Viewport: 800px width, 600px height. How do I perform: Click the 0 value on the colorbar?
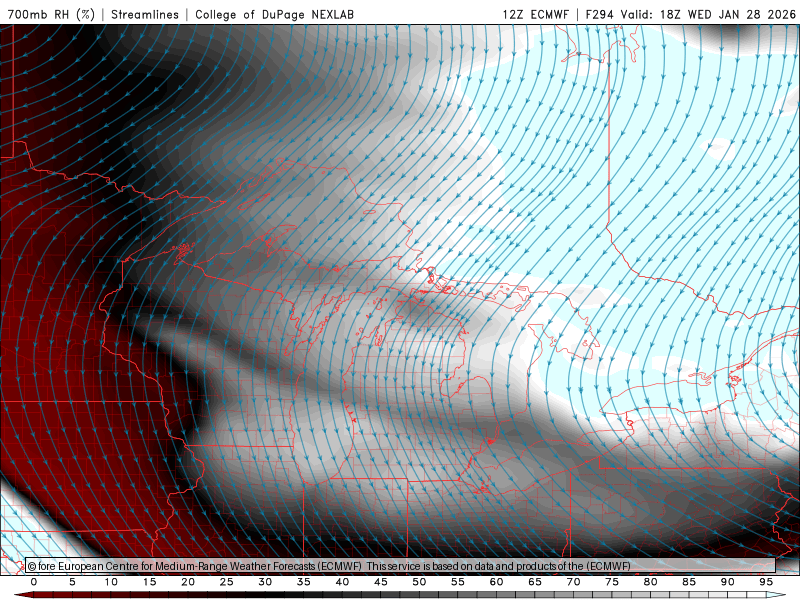tap(34, 582)
